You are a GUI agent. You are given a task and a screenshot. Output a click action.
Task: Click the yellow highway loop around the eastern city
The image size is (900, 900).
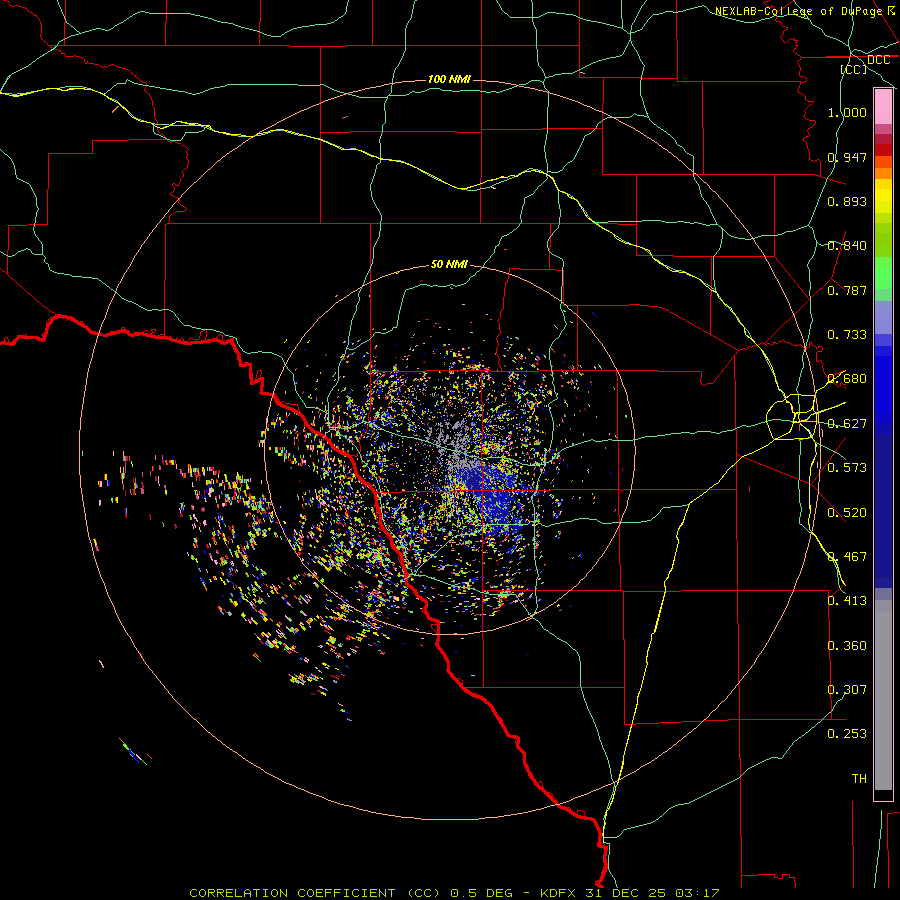(792, 417)
